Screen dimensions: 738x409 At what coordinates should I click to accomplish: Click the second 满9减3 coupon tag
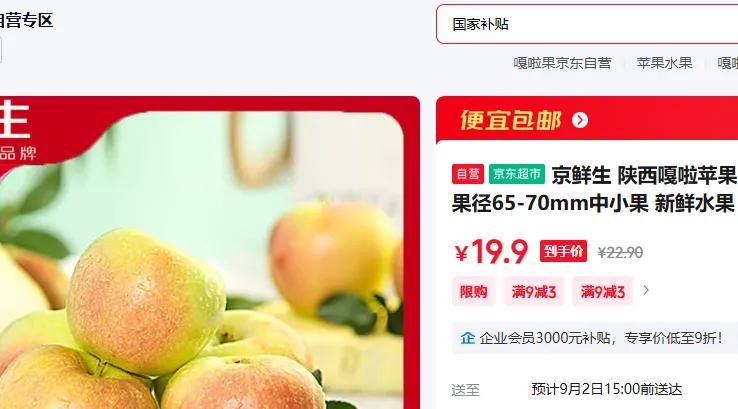point(602,292)
